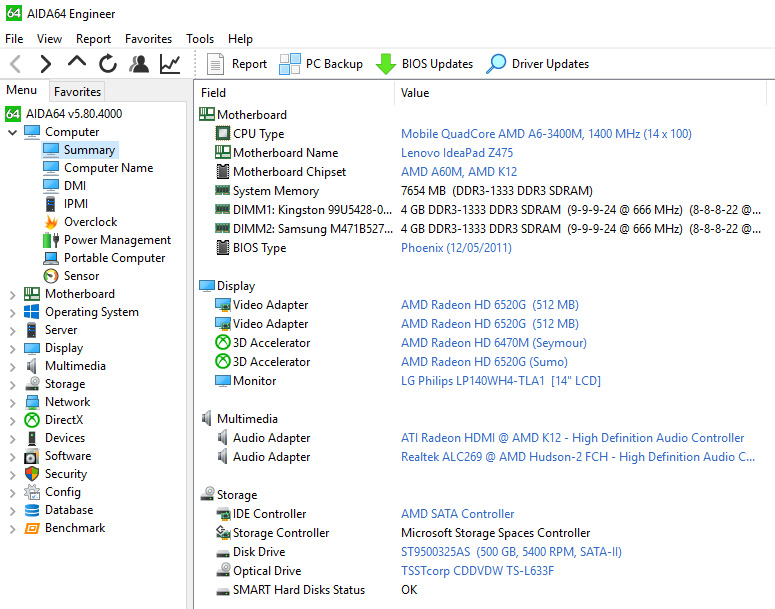Open the Tools menu
Viewport: 775px width, 609px height.
pos(200,39)
